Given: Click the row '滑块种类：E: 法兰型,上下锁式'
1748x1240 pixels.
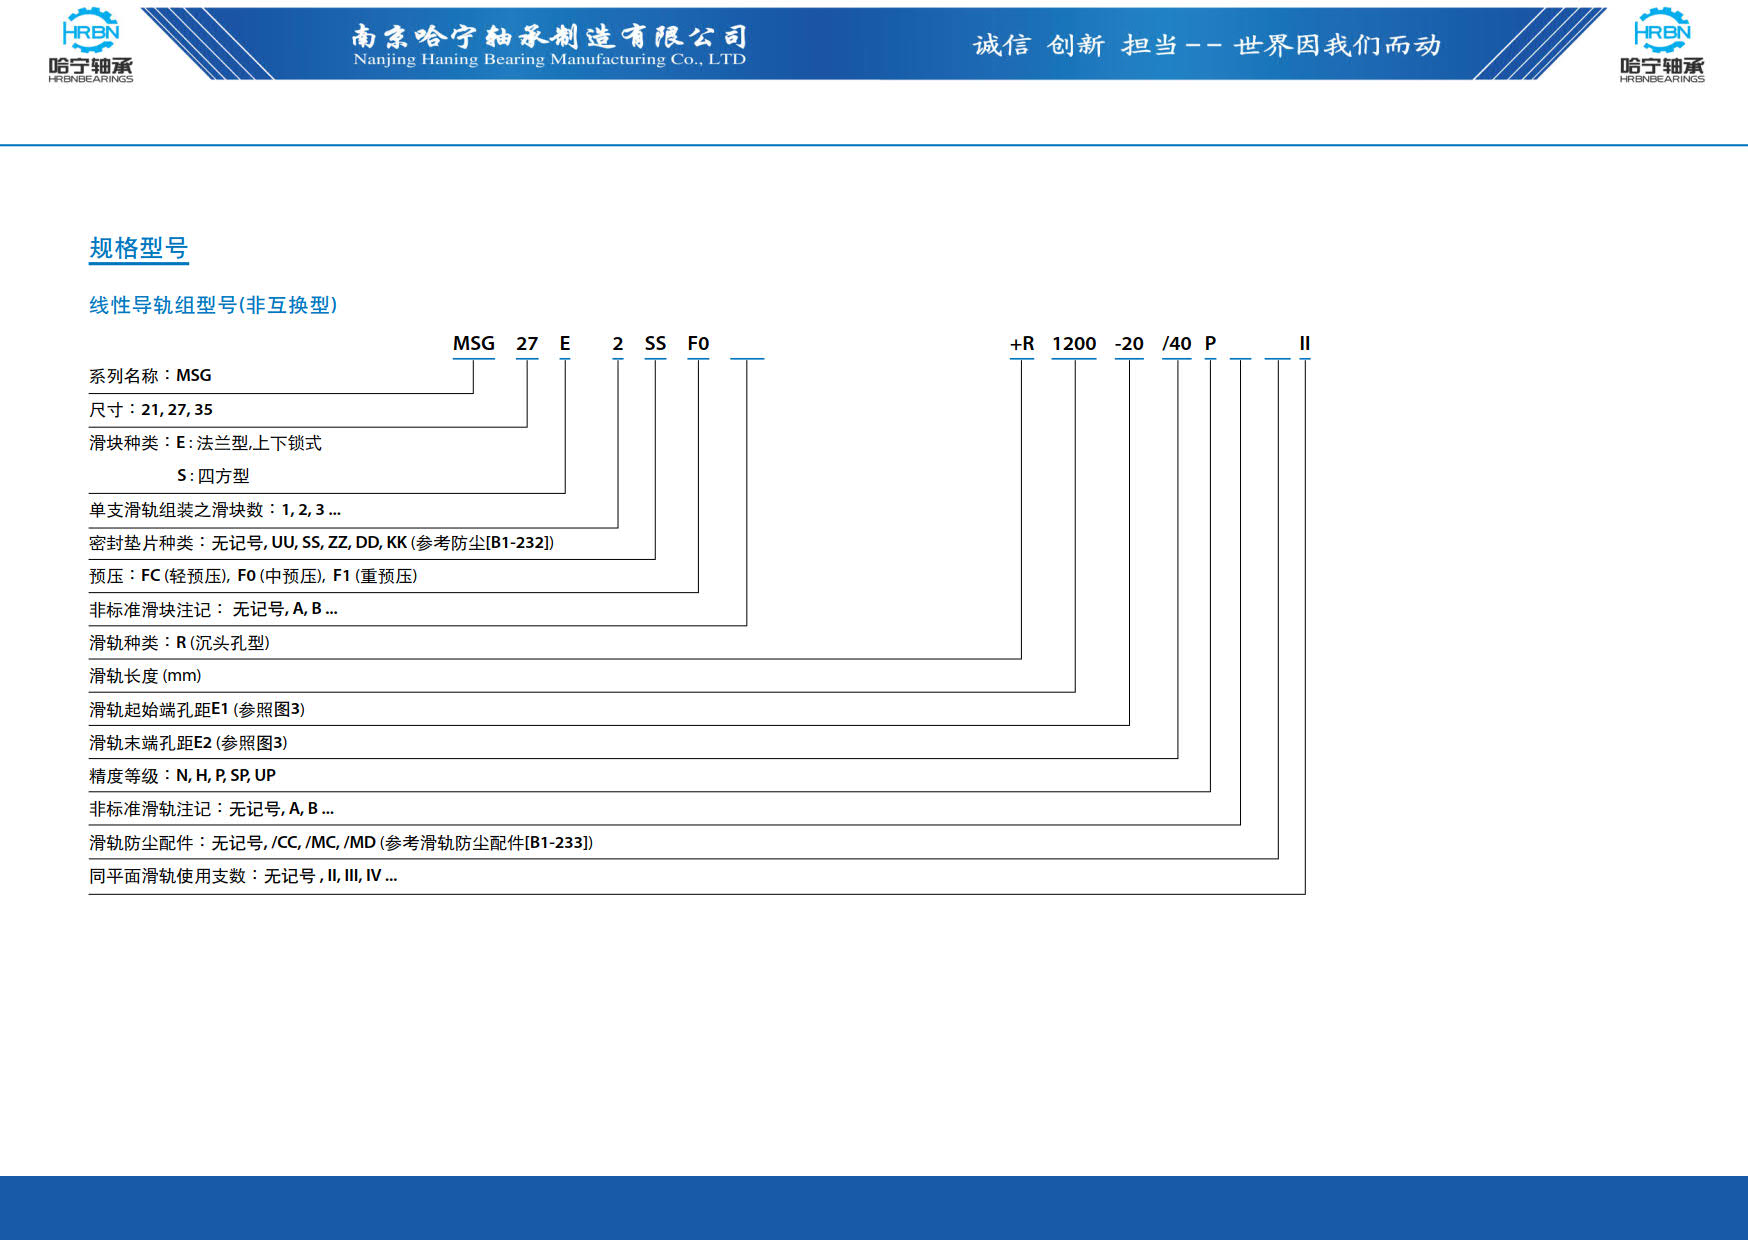Looking at the screenshot, I should pyautogui.click(x=205, y=443).
